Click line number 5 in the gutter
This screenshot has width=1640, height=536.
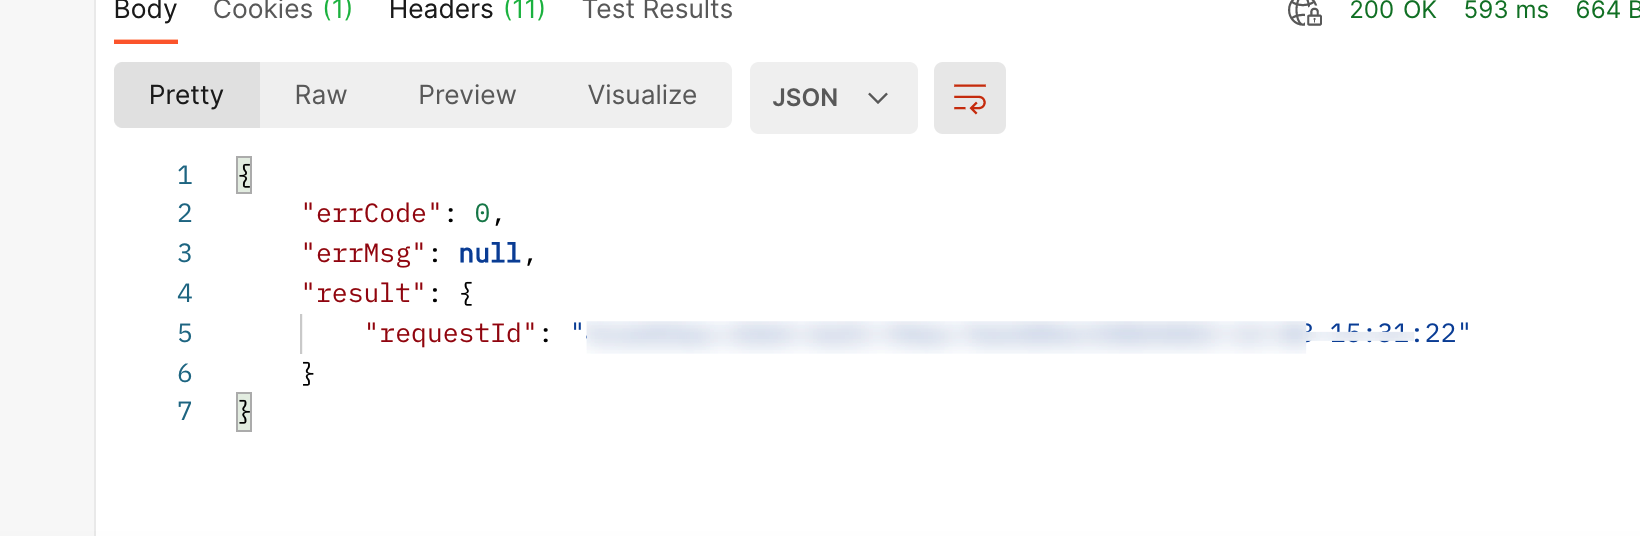point(185,333)
